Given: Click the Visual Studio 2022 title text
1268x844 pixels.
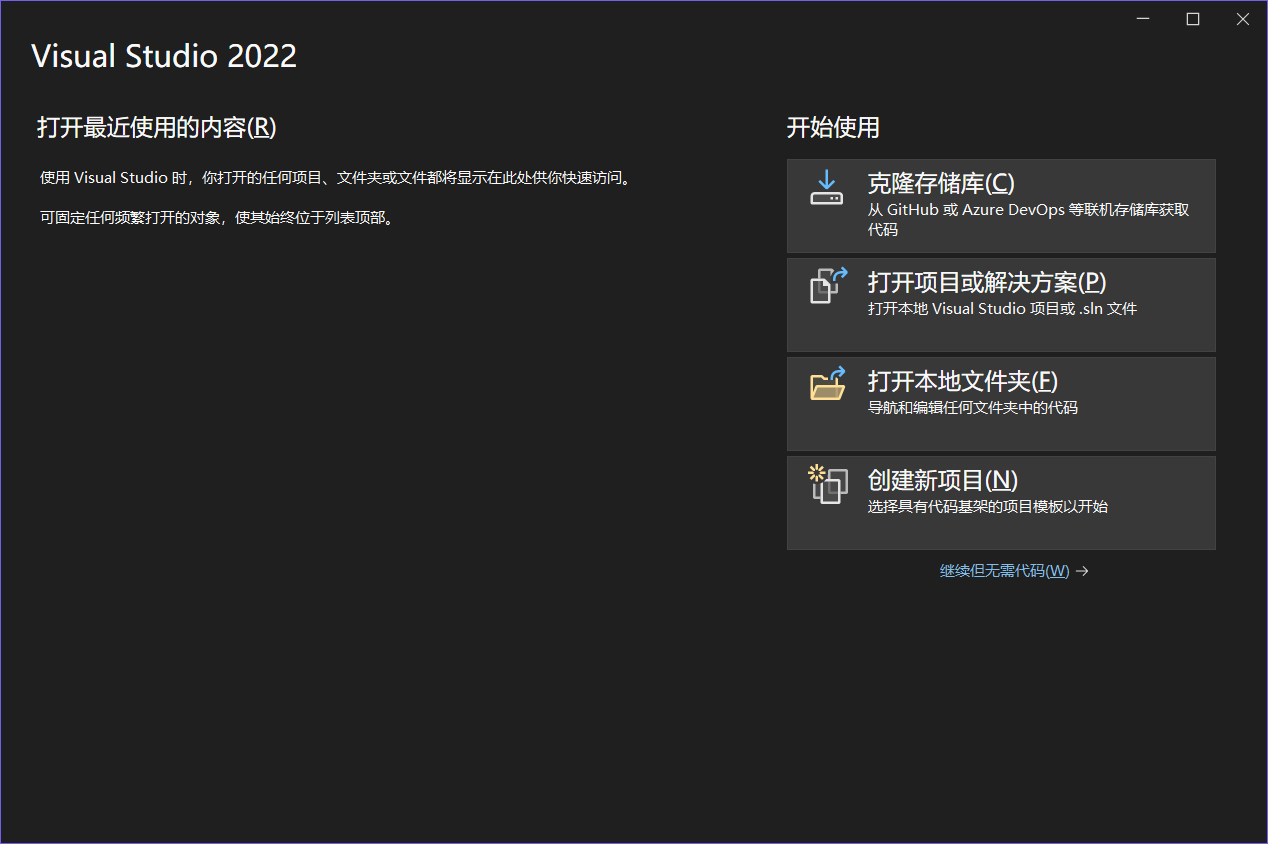Looking at the screenshot, I should 164,56.
